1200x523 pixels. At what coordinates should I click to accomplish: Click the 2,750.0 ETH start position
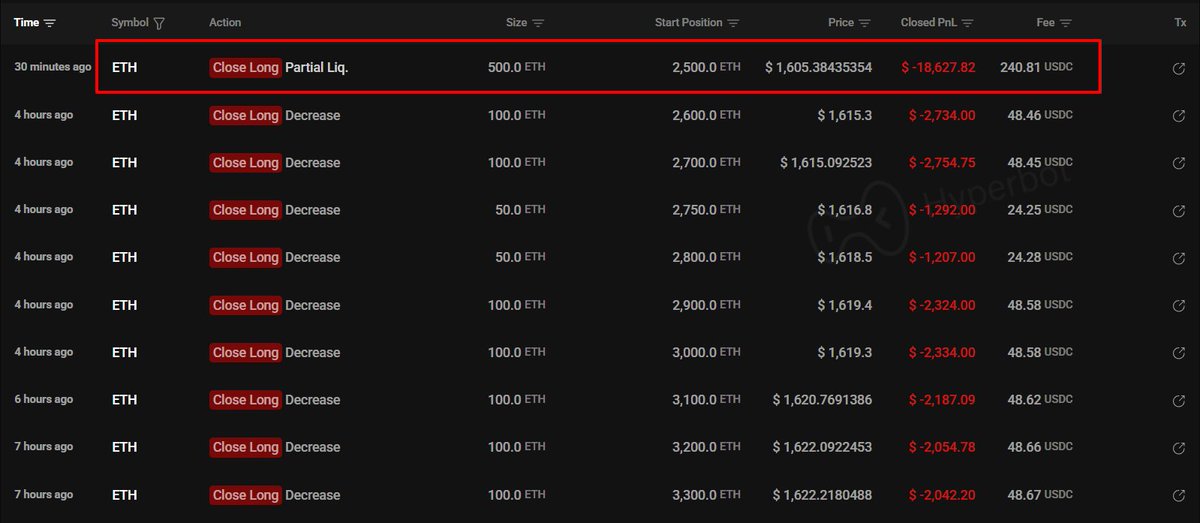pos(706,210)
